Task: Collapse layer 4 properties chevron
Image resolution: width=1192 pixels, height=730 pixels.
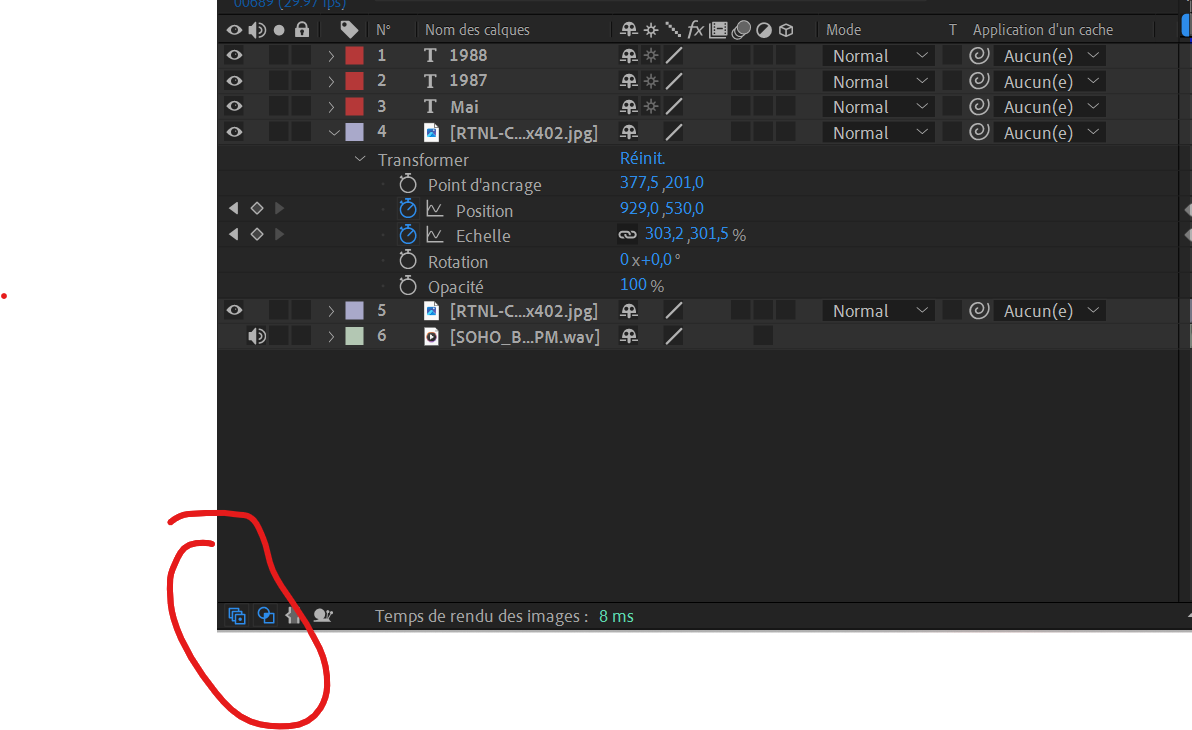Action: click(333, 132)
